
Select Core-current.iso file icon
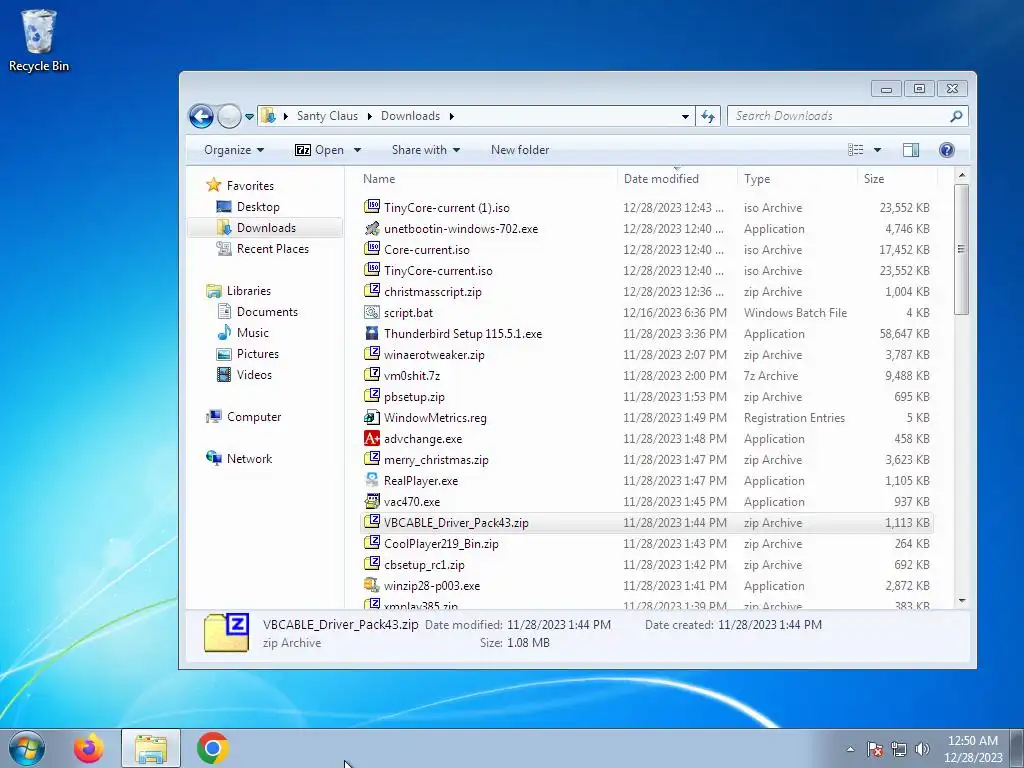[x=372, y=249]
